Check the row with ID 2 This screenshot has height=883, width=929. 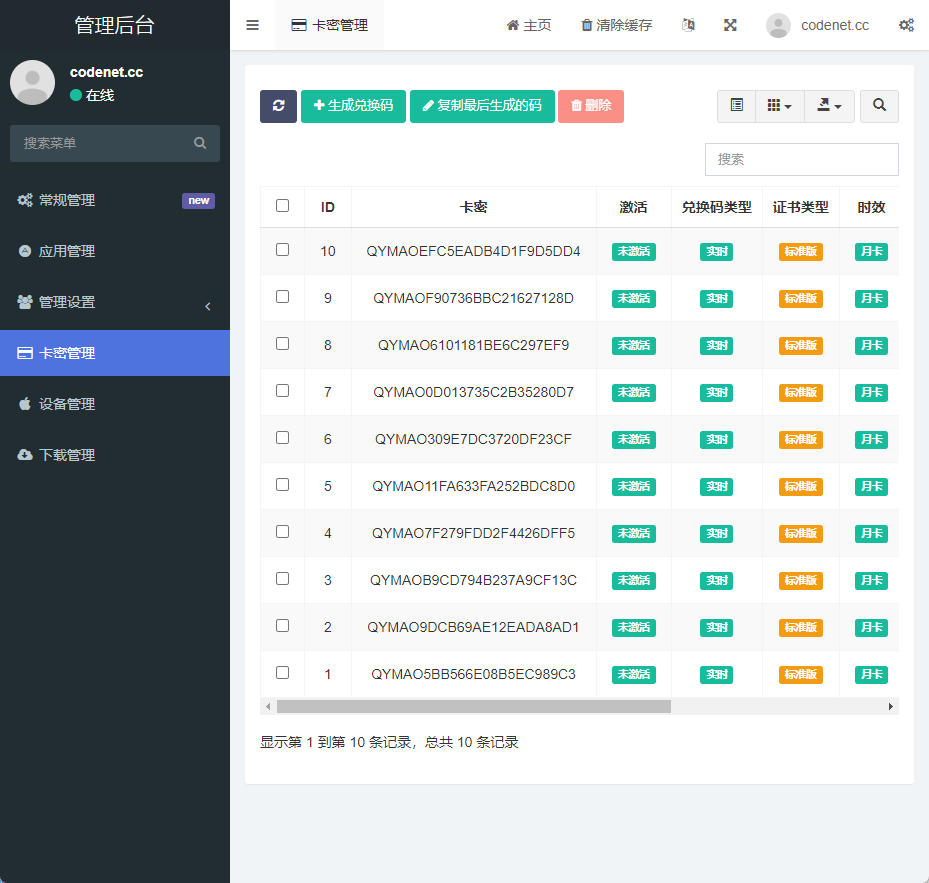pyautogui.click(x=283, y=626)
